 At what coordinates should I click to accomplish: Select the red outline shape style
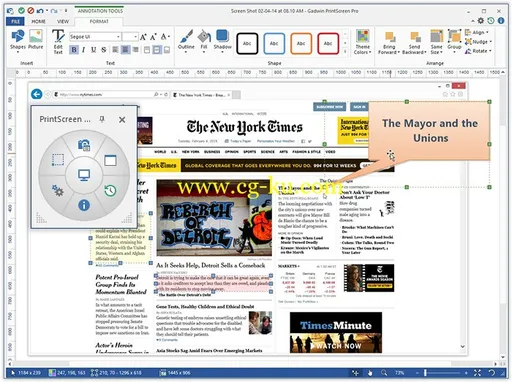coord(328,43)
